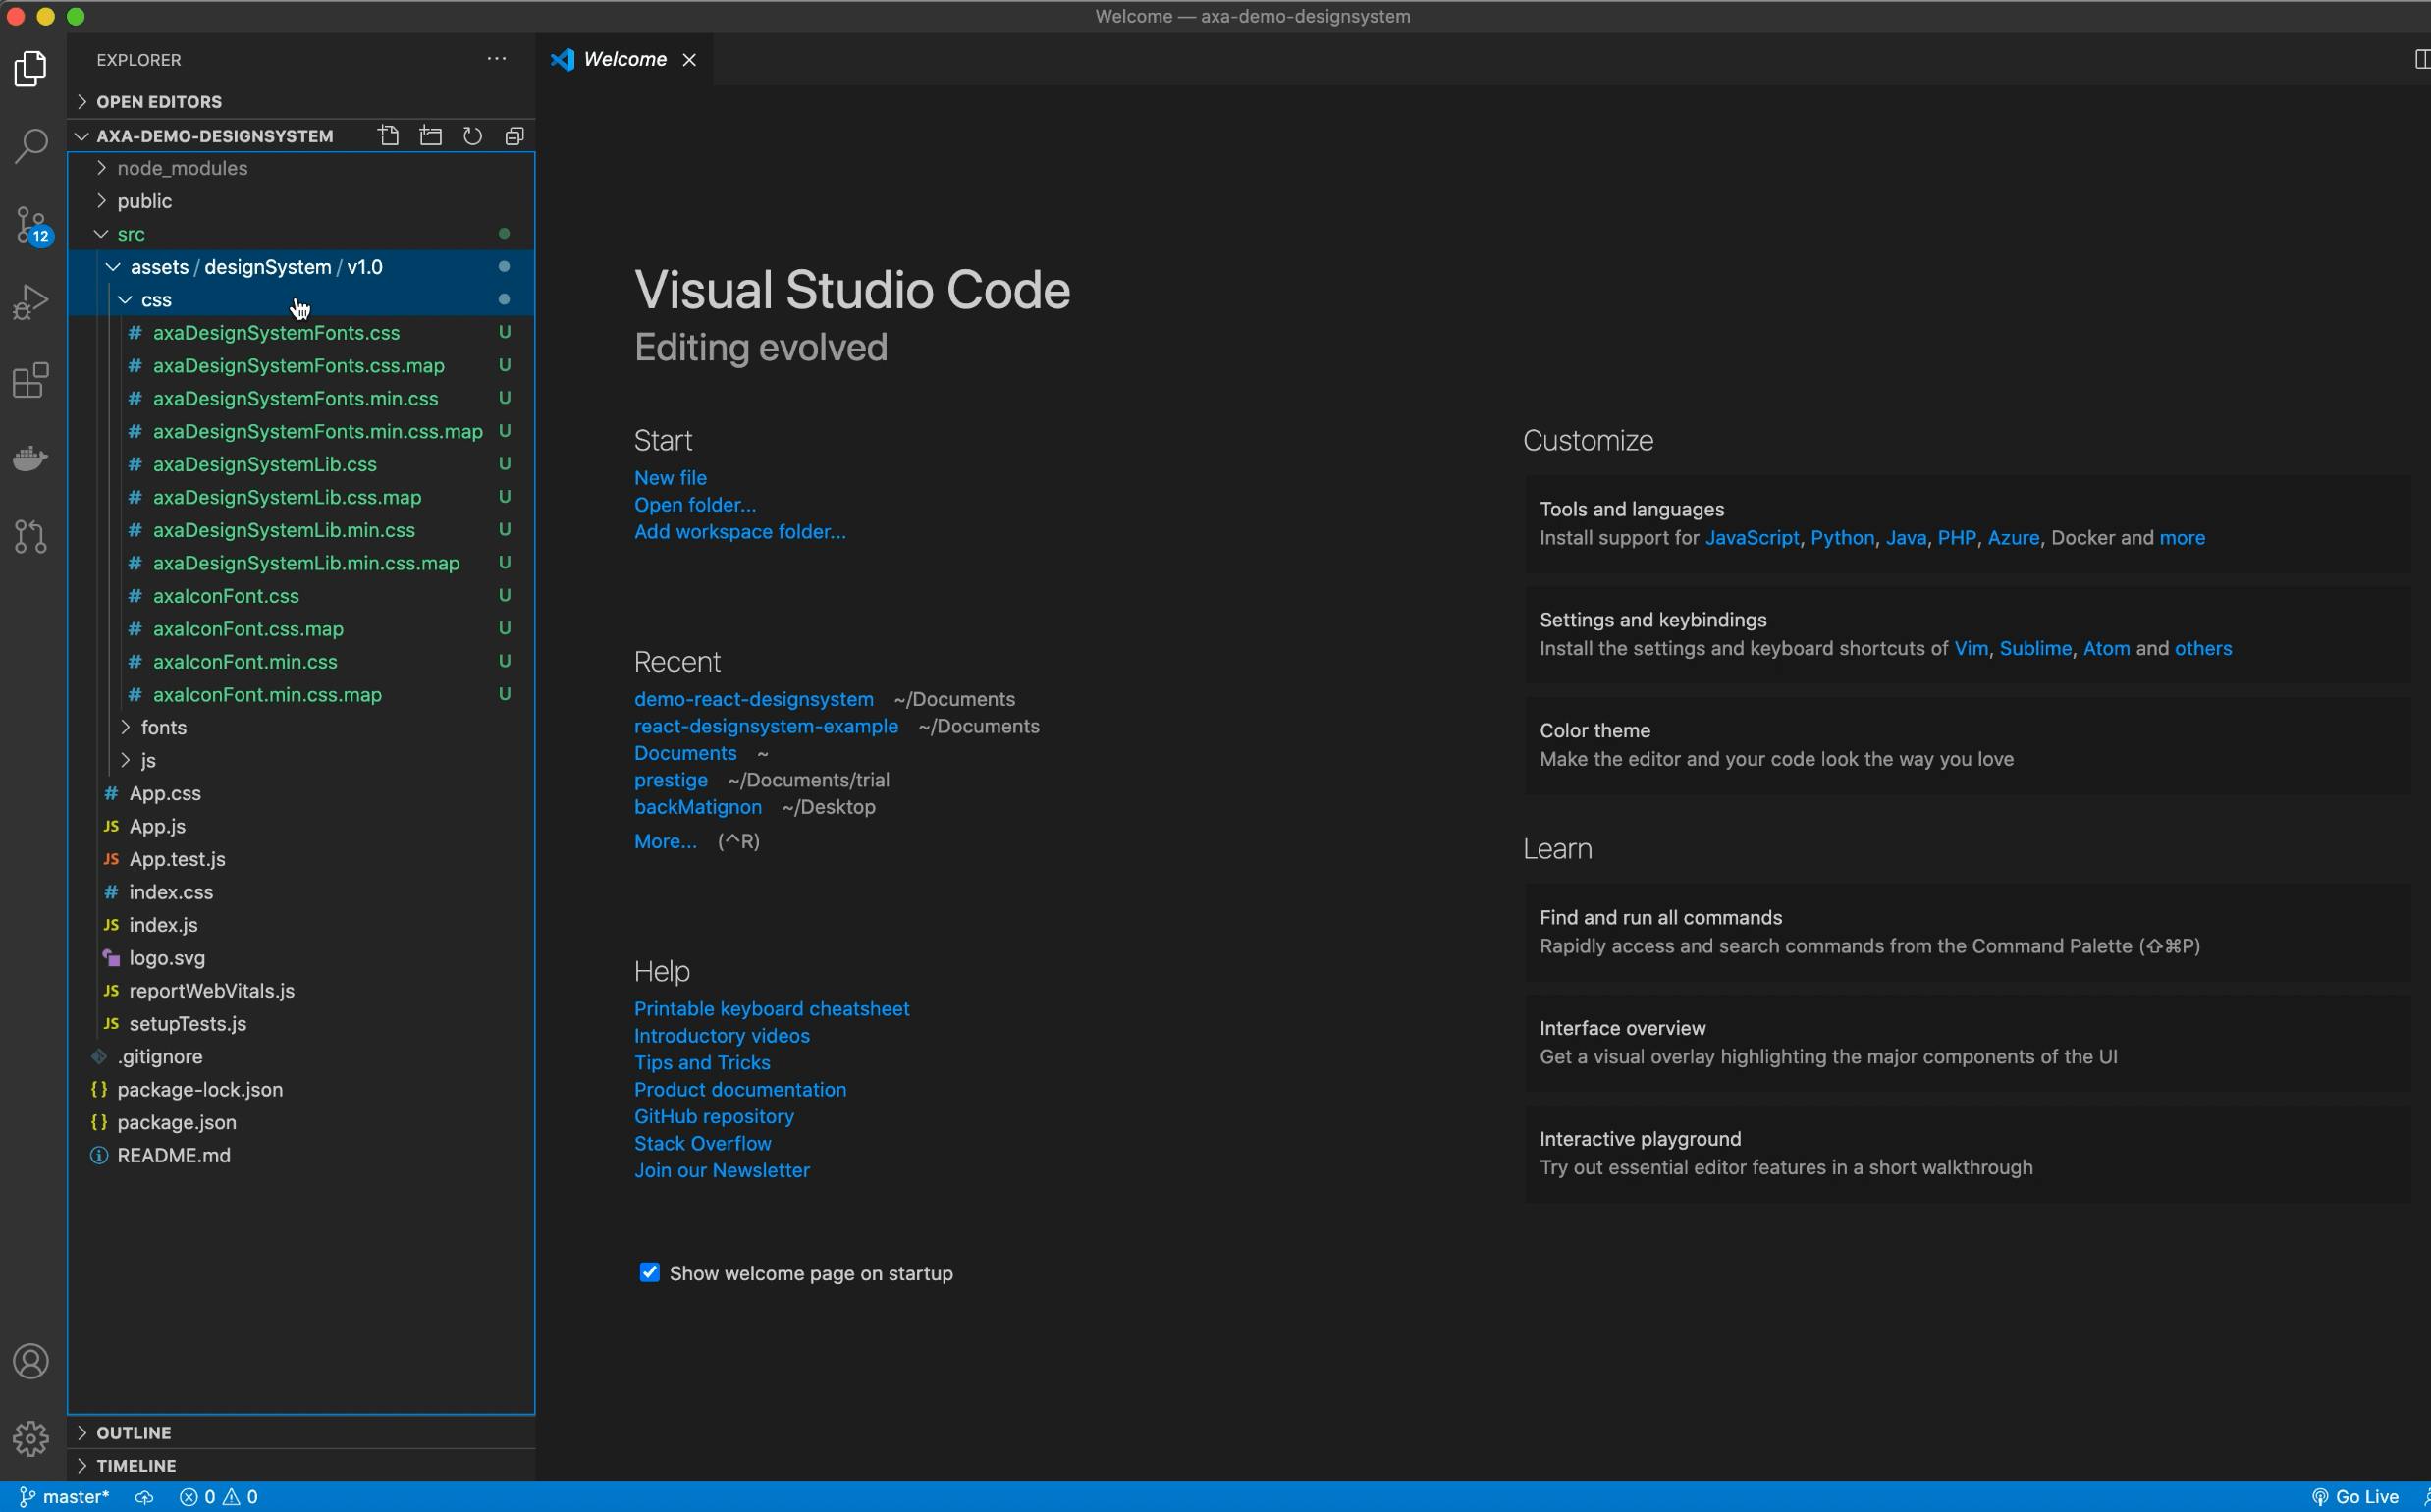
Task: Click the Open folder... link
Action: [694, 505]
